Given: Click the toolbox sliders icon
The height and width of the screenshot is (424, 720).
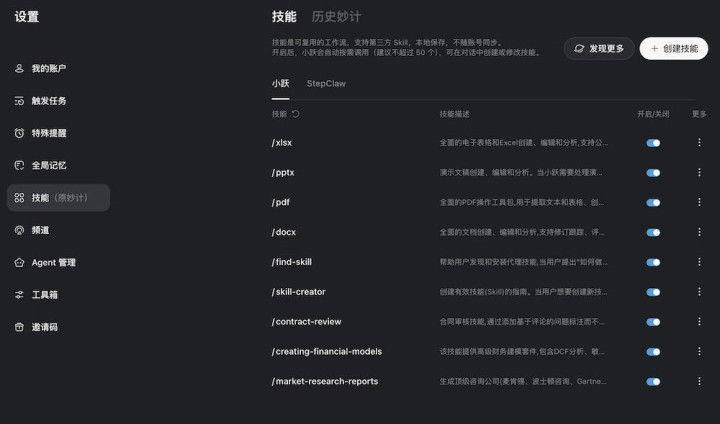Looking at the screenshot, I should [x=19, y=294].
